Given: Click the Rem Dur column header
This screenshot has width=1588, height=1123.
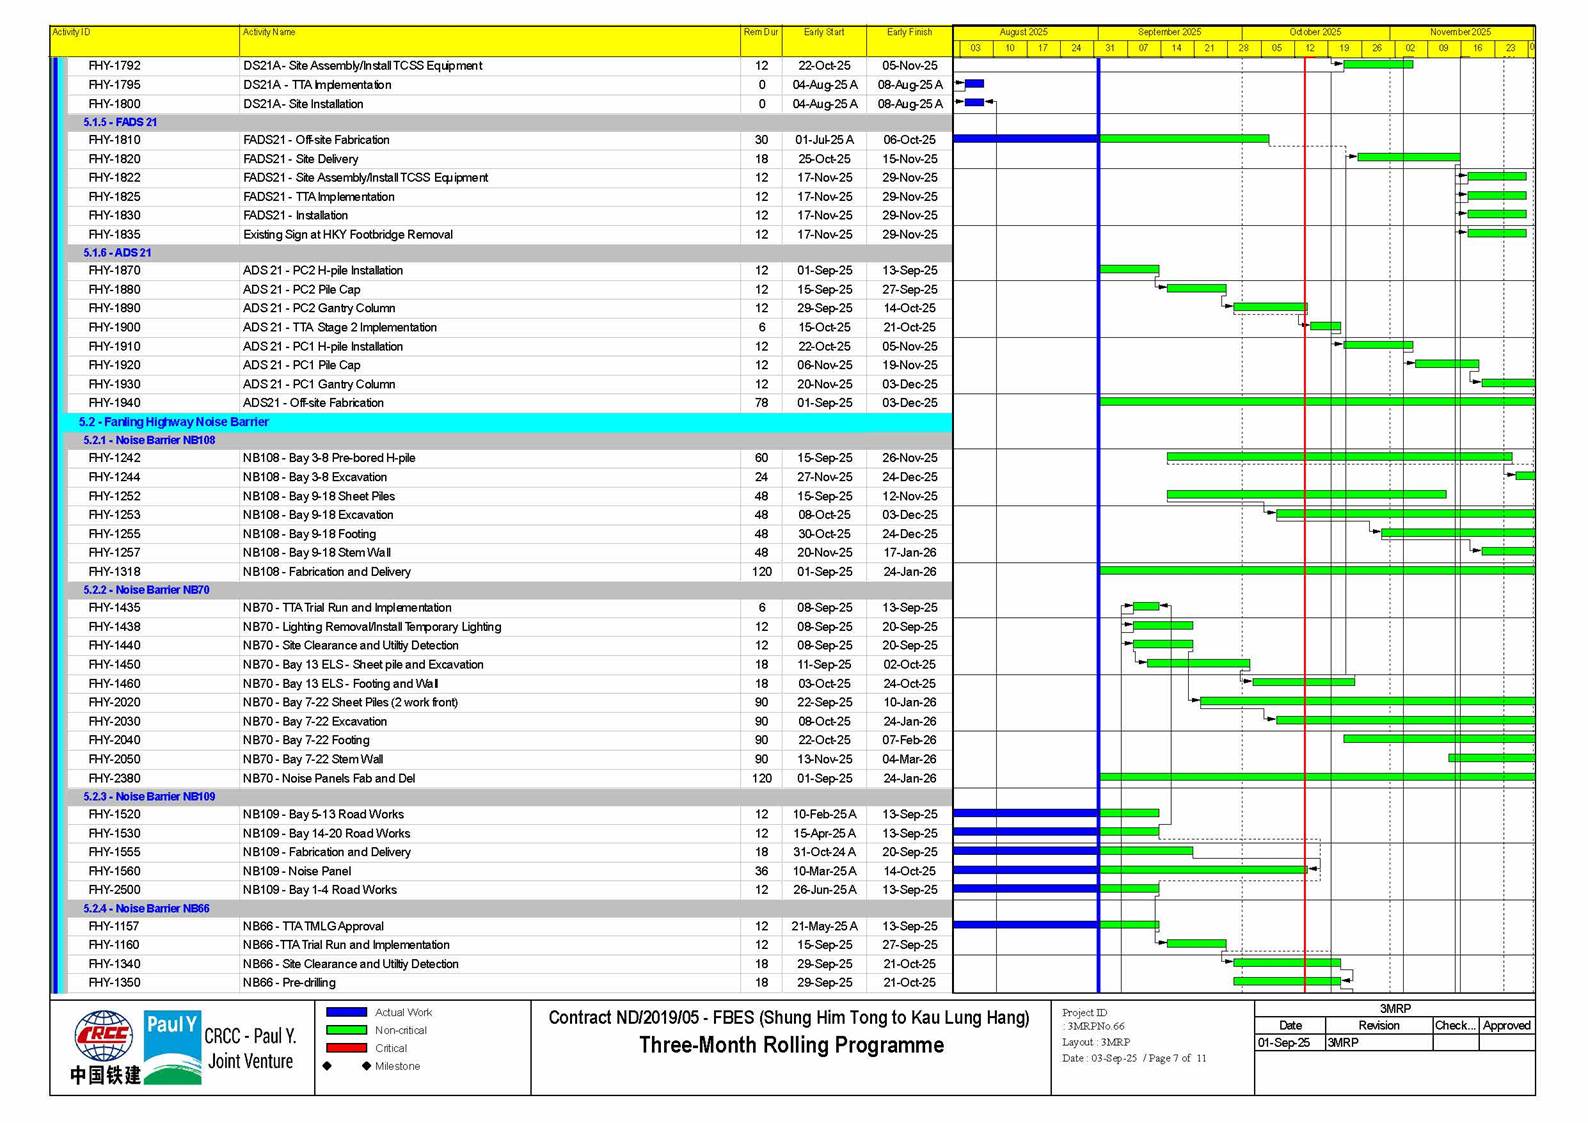Looking at the screenshot, I should tap(761, 41).
